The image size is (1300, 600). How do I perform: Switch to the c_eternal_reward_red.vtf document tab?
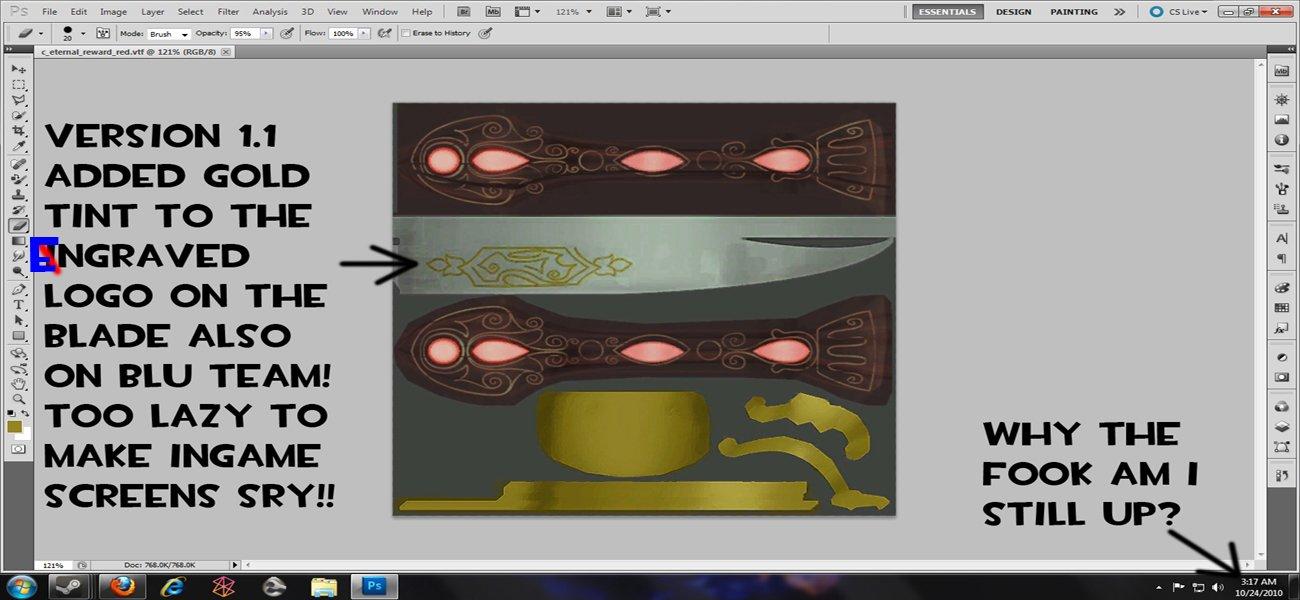[x=130, y=50]
